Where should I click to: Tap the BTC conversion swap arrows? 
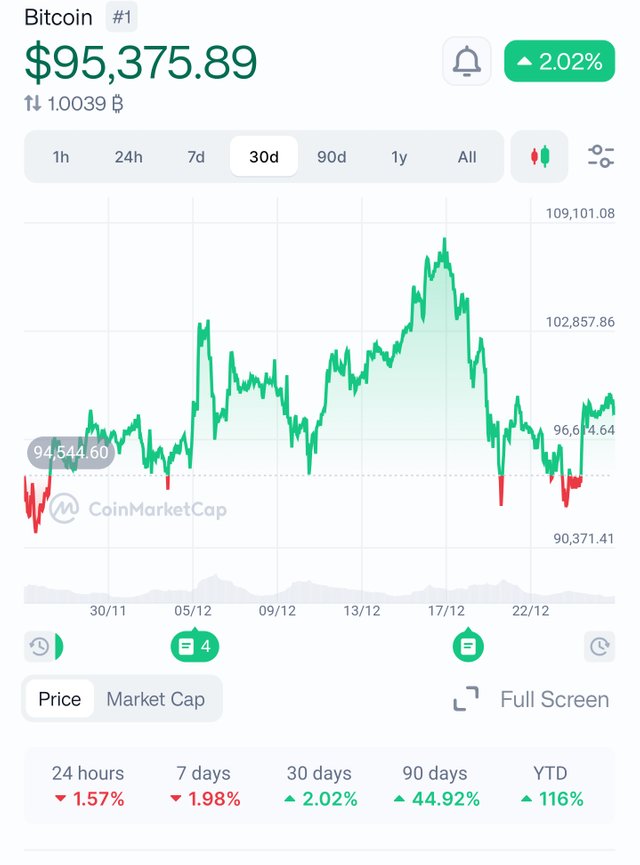(x=33, y=103)
